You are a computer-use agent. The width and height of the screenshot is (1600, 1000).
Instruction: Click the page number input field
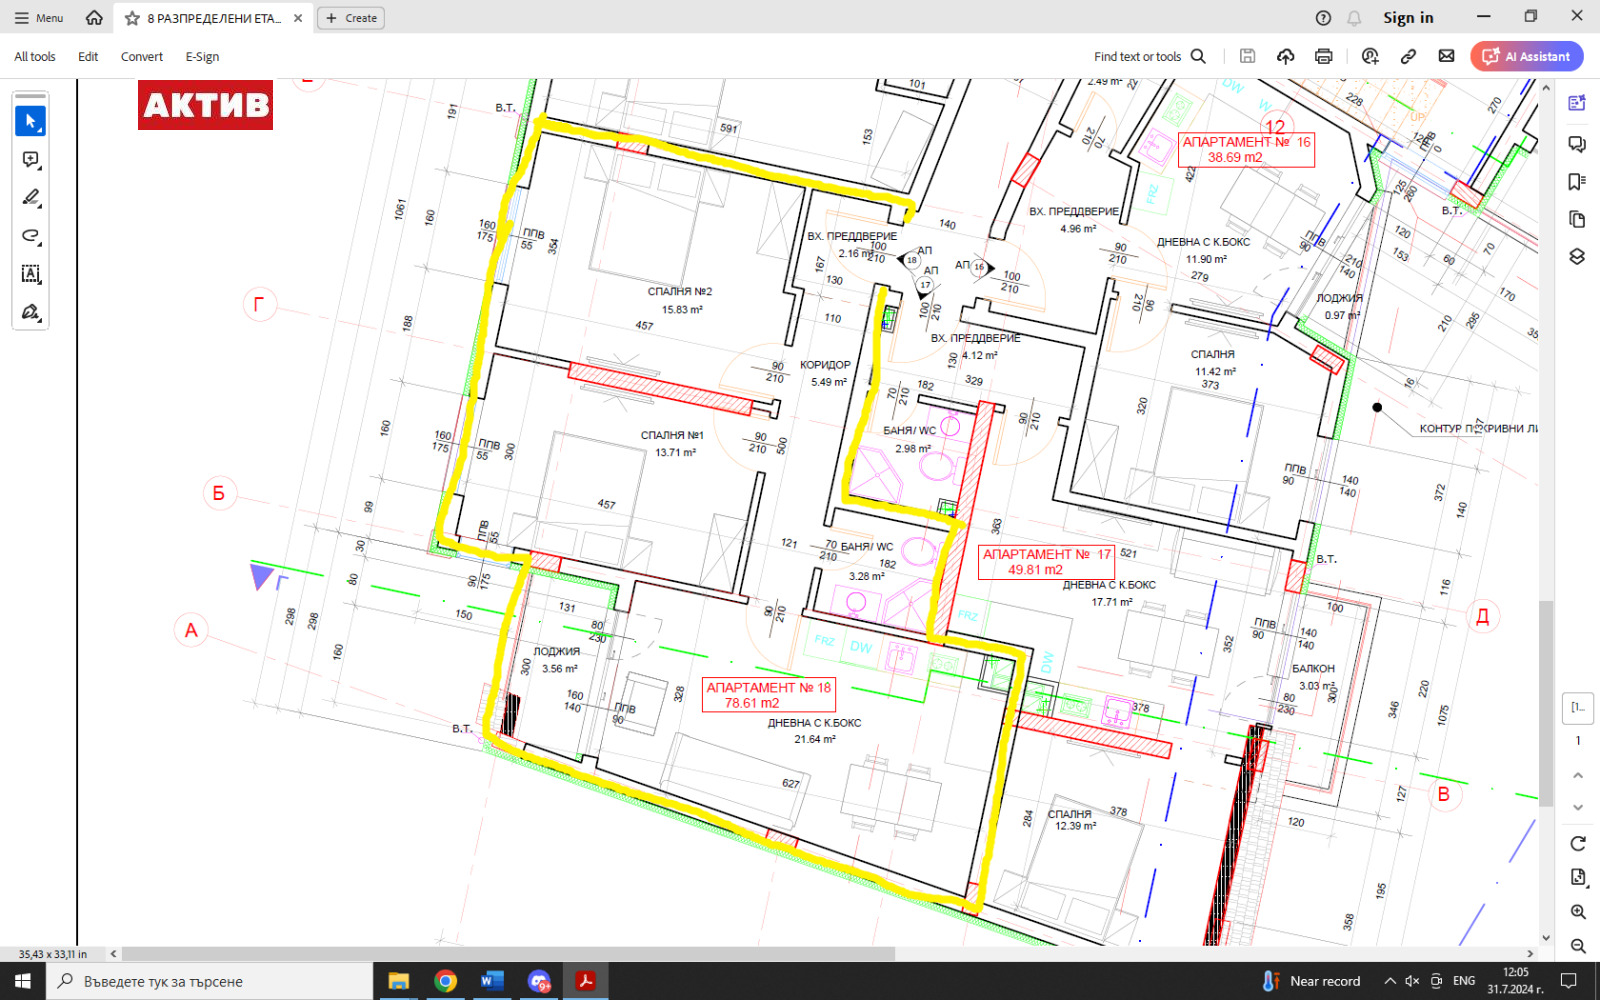[1578, 708]
